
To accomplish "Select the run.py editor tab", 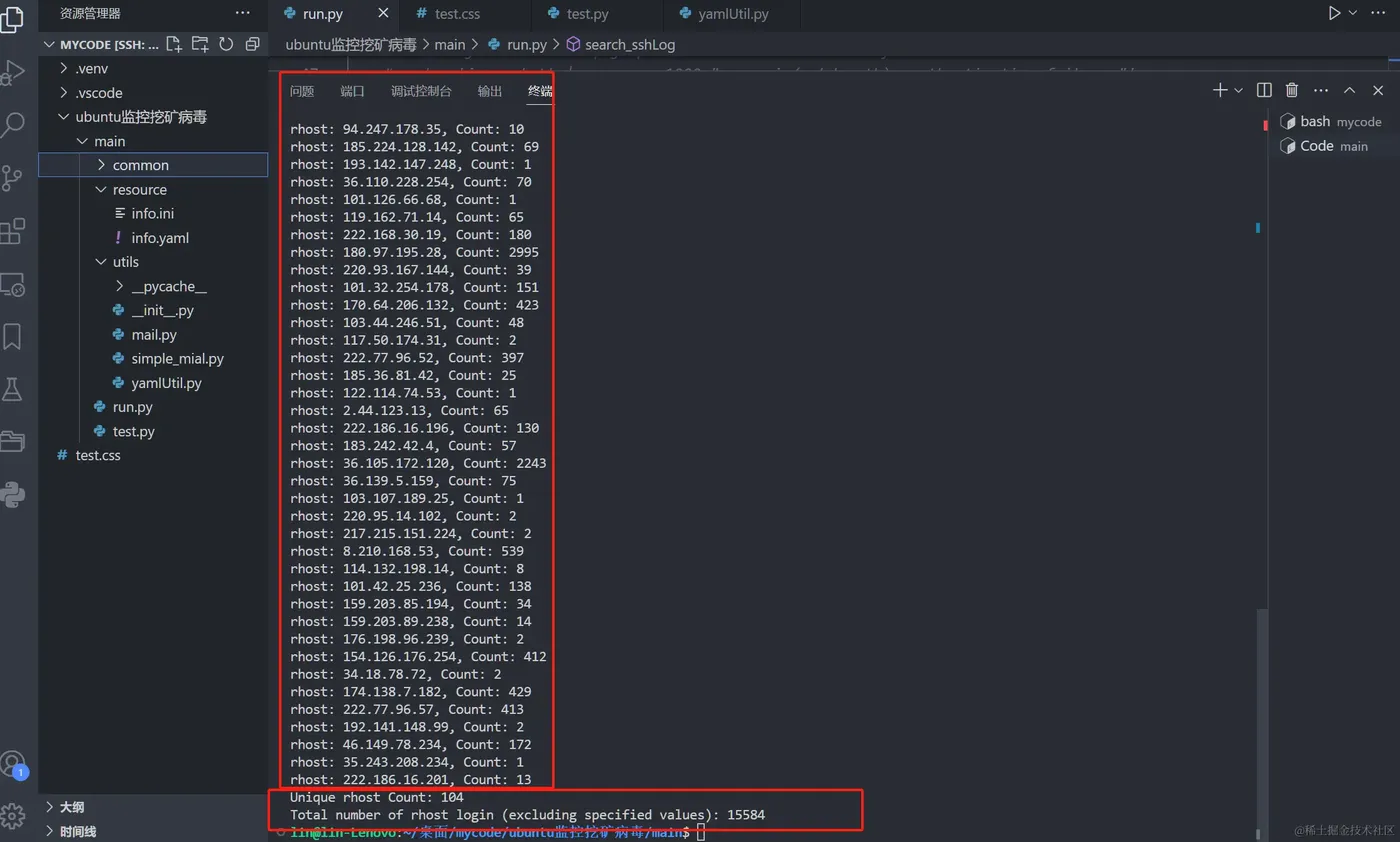I will [334, 14].
